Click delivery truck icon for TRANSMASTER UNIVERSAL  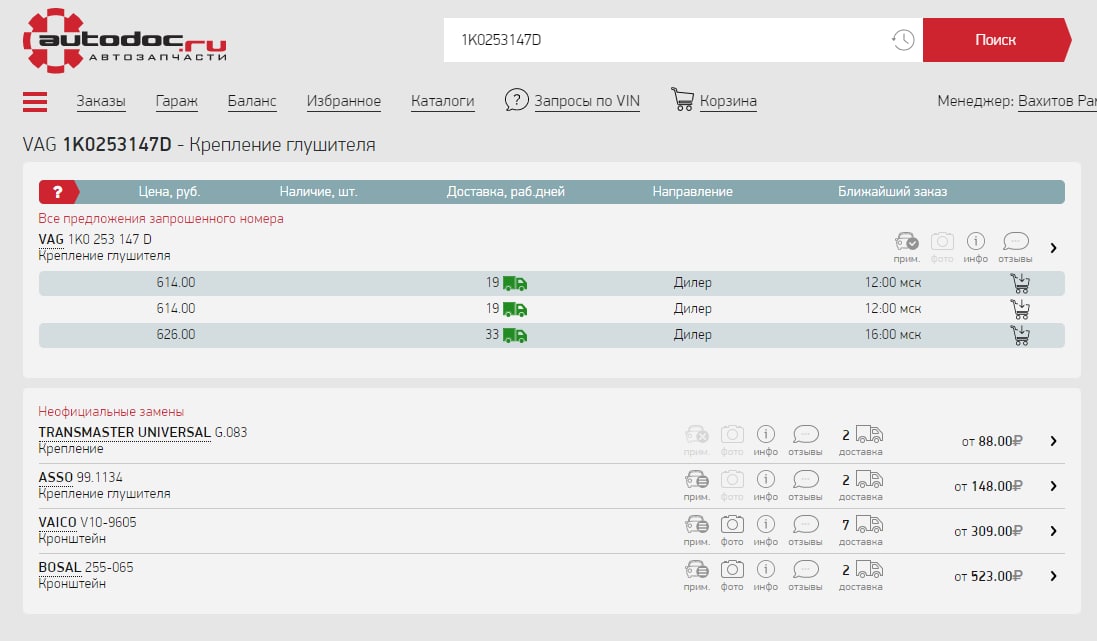[x=870, y=435]
